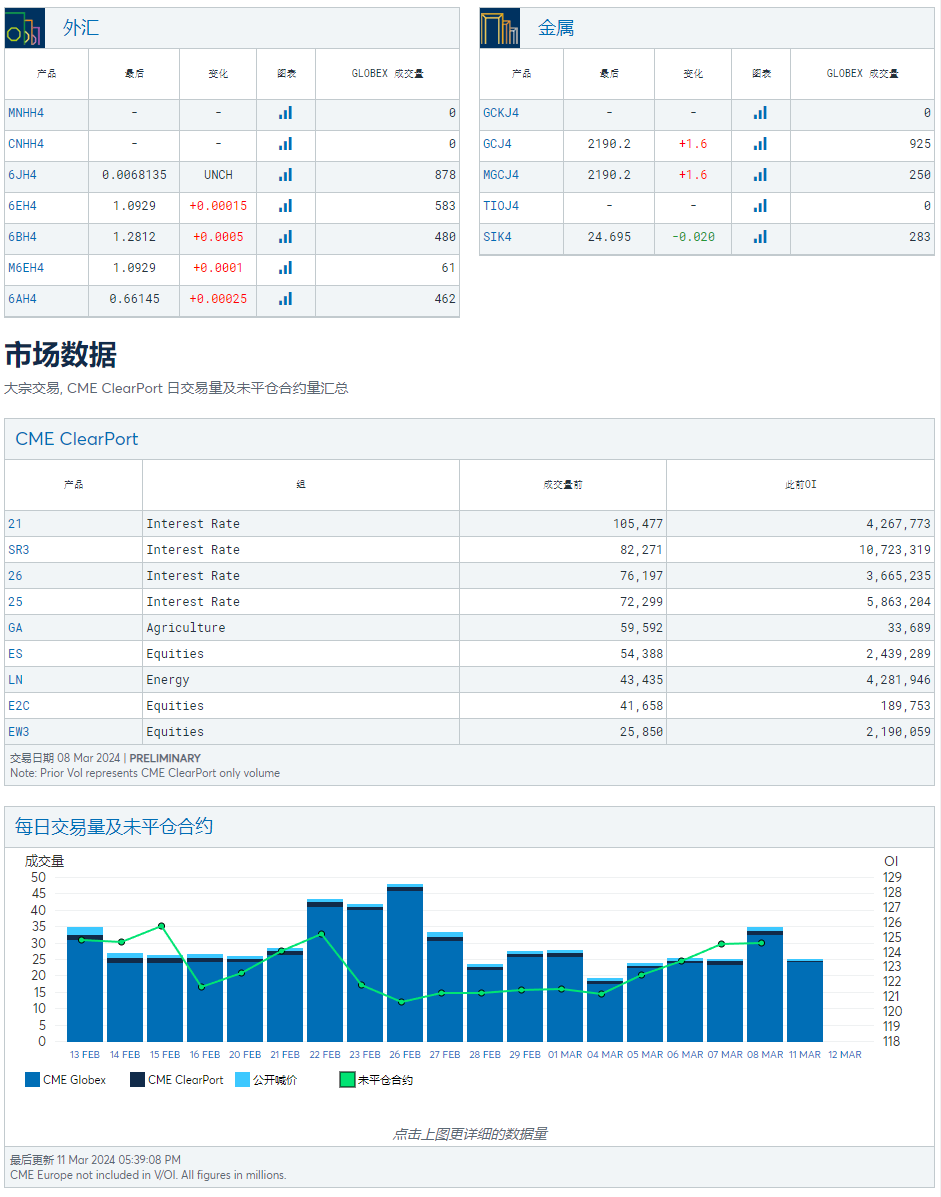Open 6BH4 product link
This screenshot has width=941, height=1197.
[22, 237]
